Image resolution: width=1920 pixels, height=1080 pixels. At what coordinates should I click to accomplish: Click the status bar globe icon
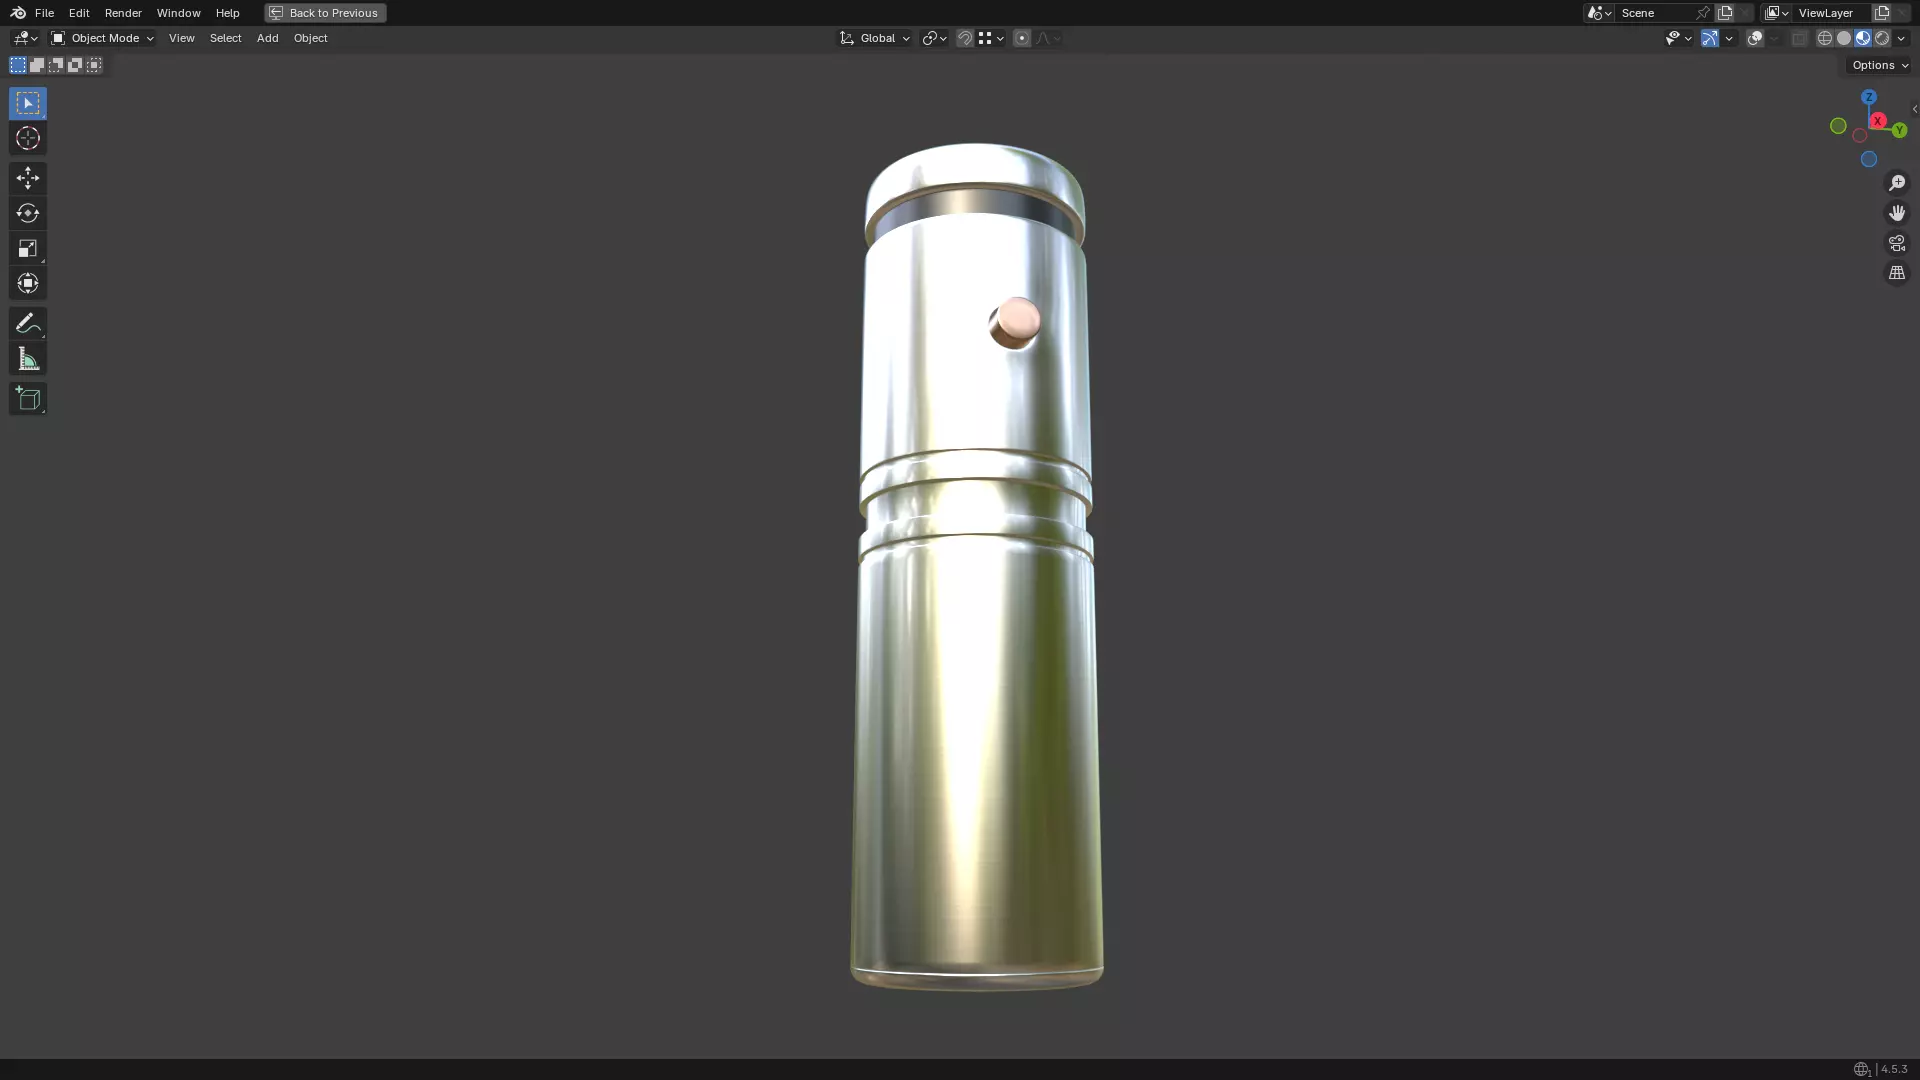point(1861,1069)
